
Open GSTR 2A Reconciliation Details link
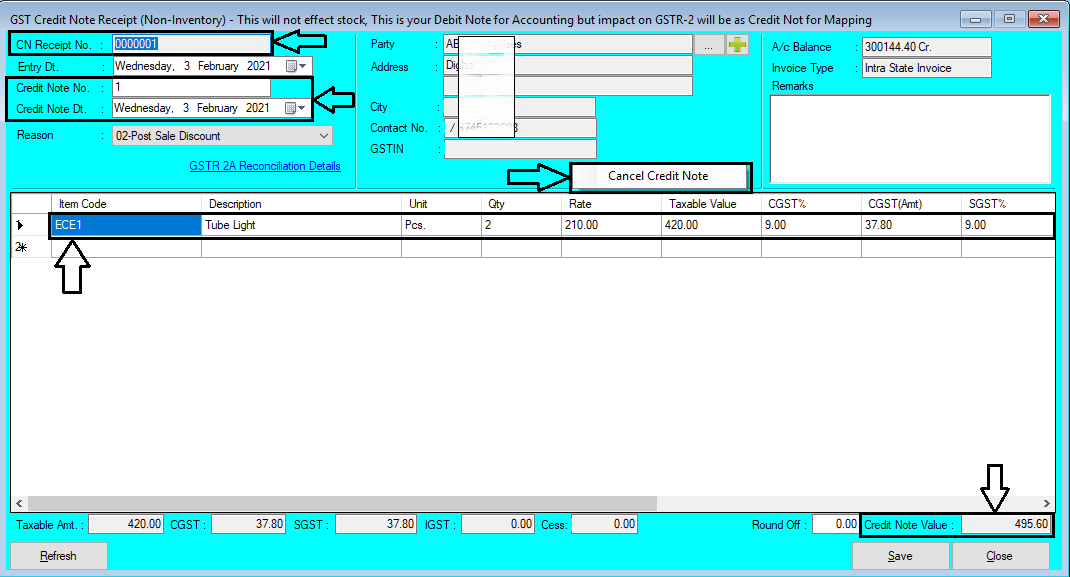tap(264, 165)
